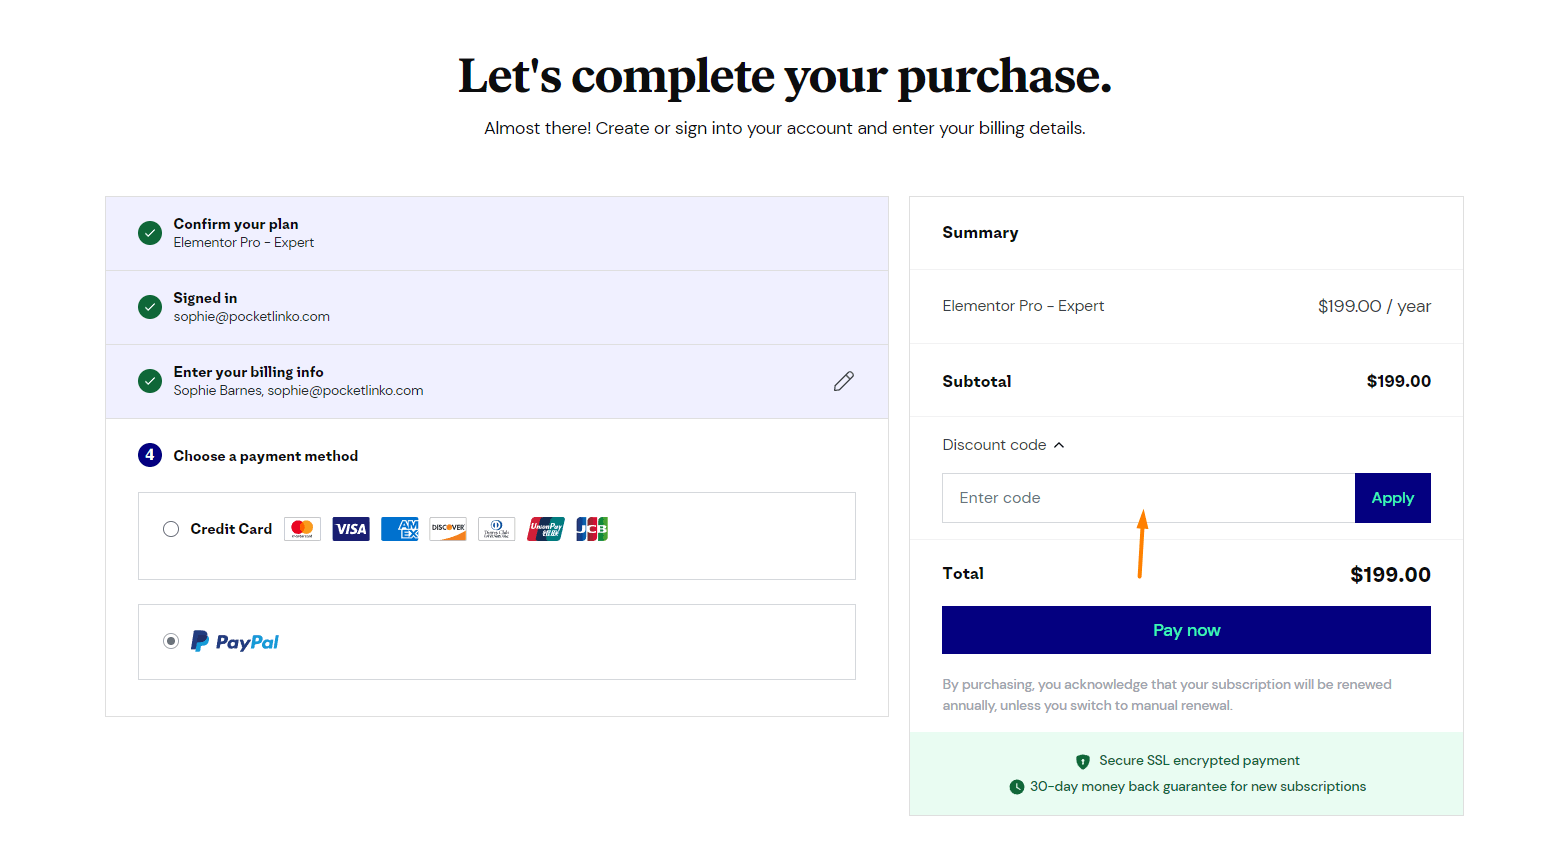Screen dimensions: 1560x858
Task: Click the Secure SSL encrypted payment text
Action: [1199, 761]
